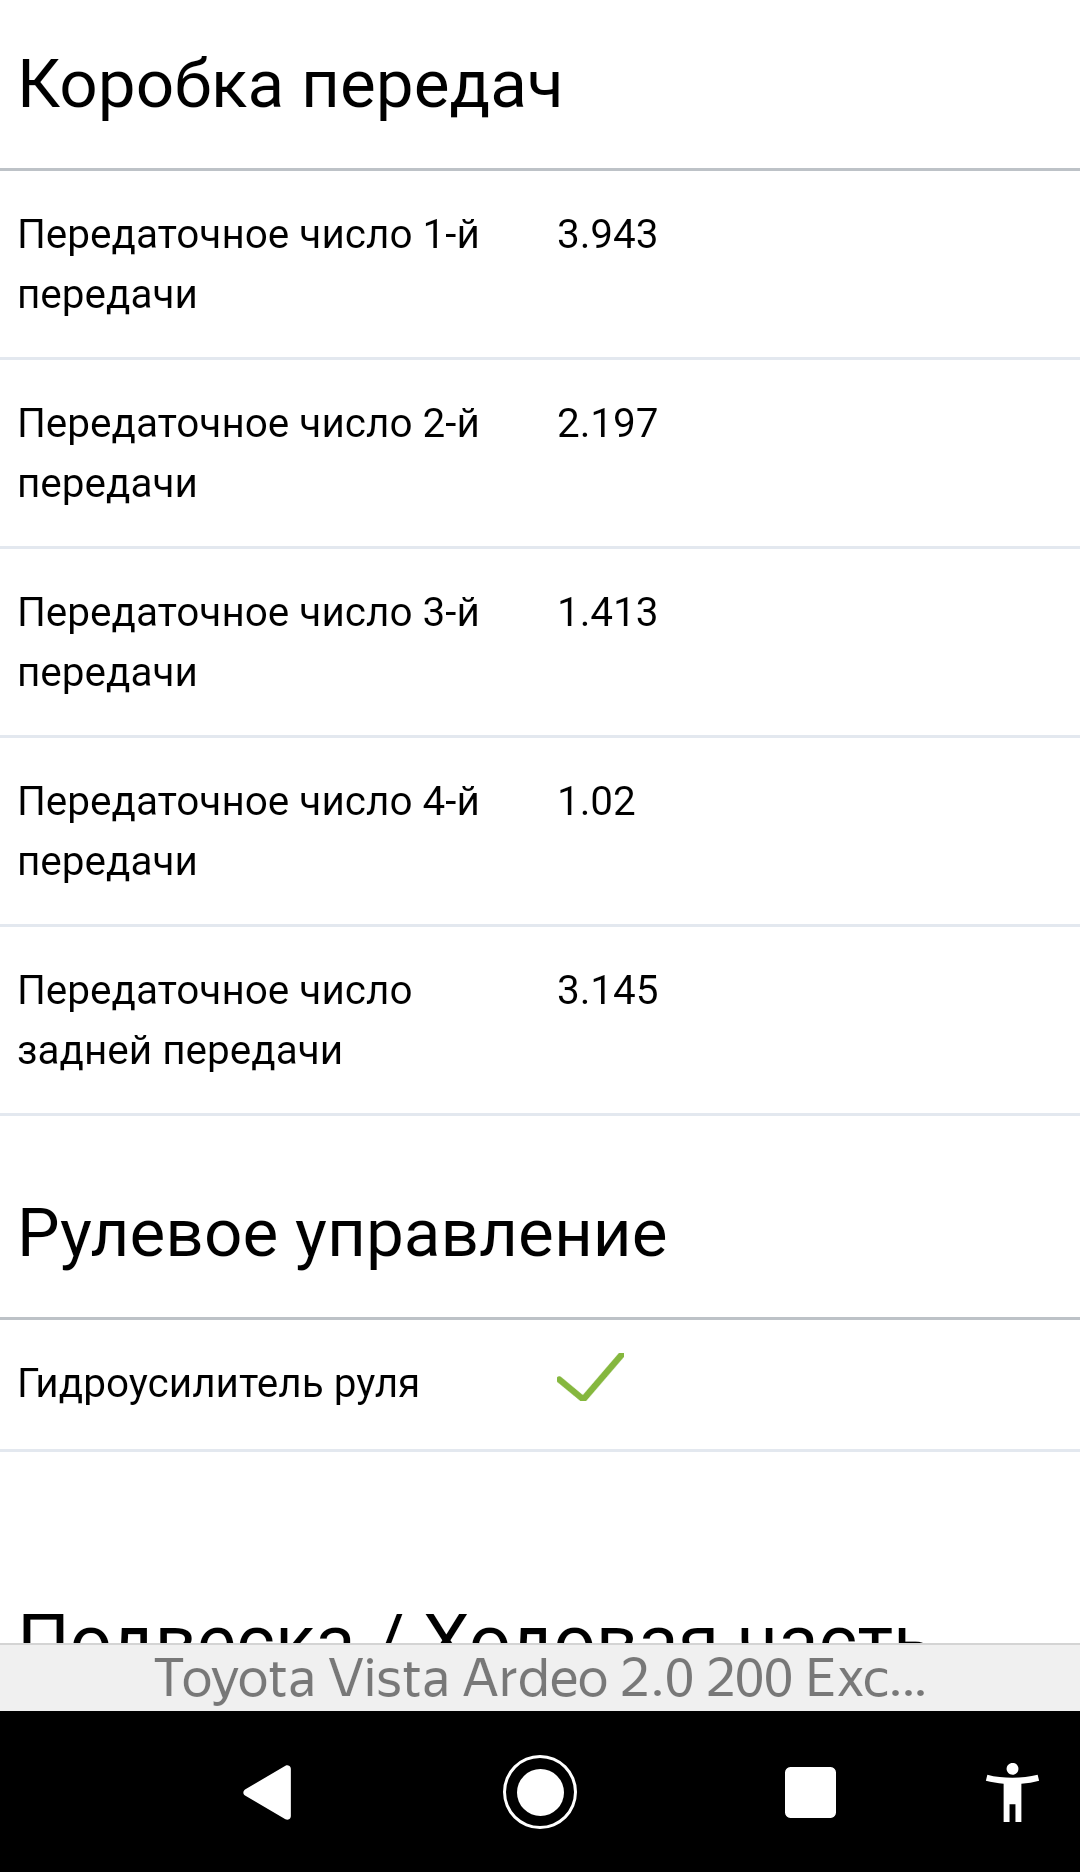This screenshot has height=1872, width=1080.
Task: Tap the 2nd gear ratio label
Action: pos(248,453)
